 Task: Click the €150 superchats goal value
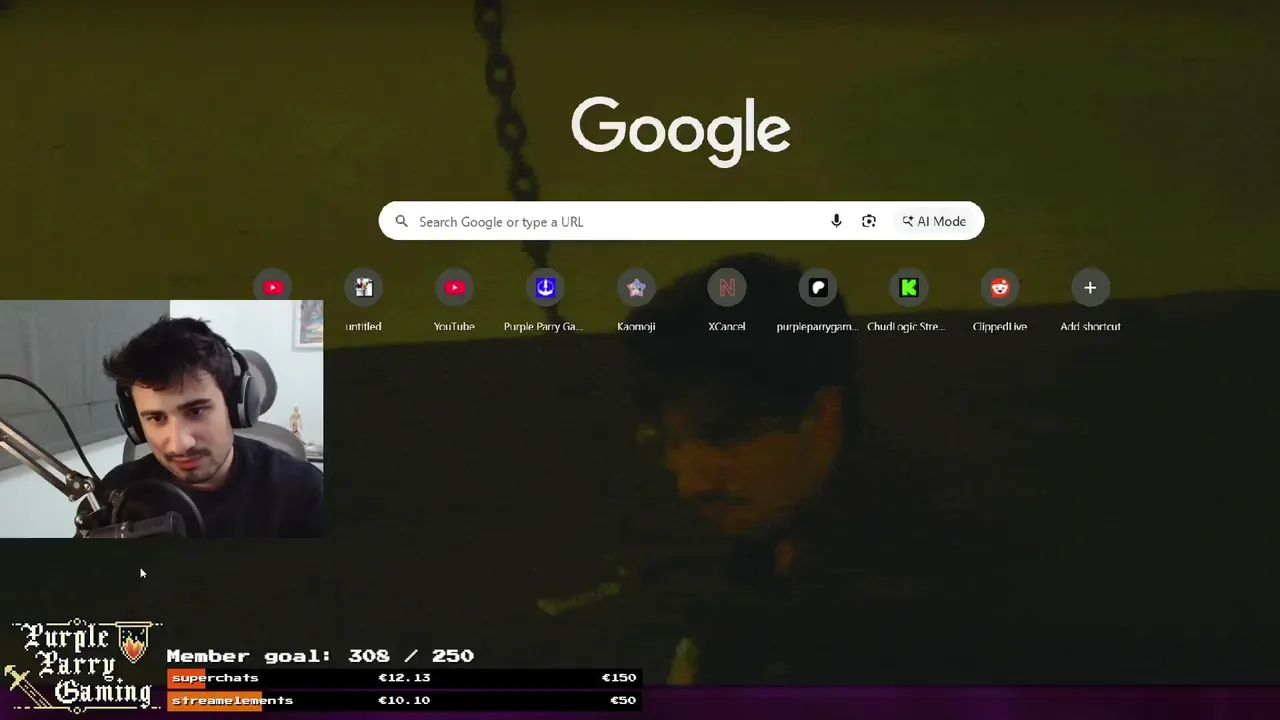point(618,677)
